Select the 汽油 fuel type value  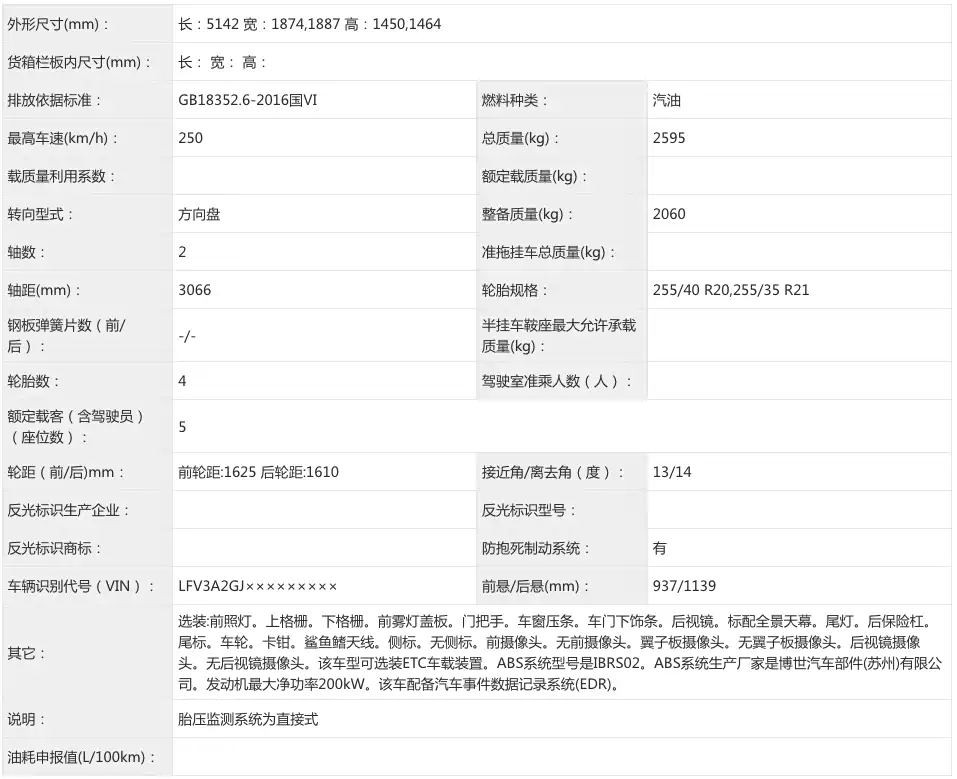(667, 100)
